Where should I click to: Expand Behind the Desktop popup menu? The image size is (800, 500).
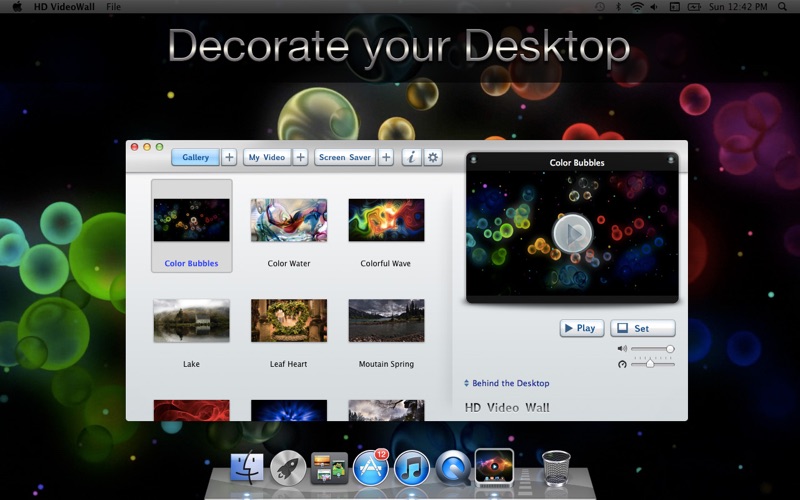(507, 383)
